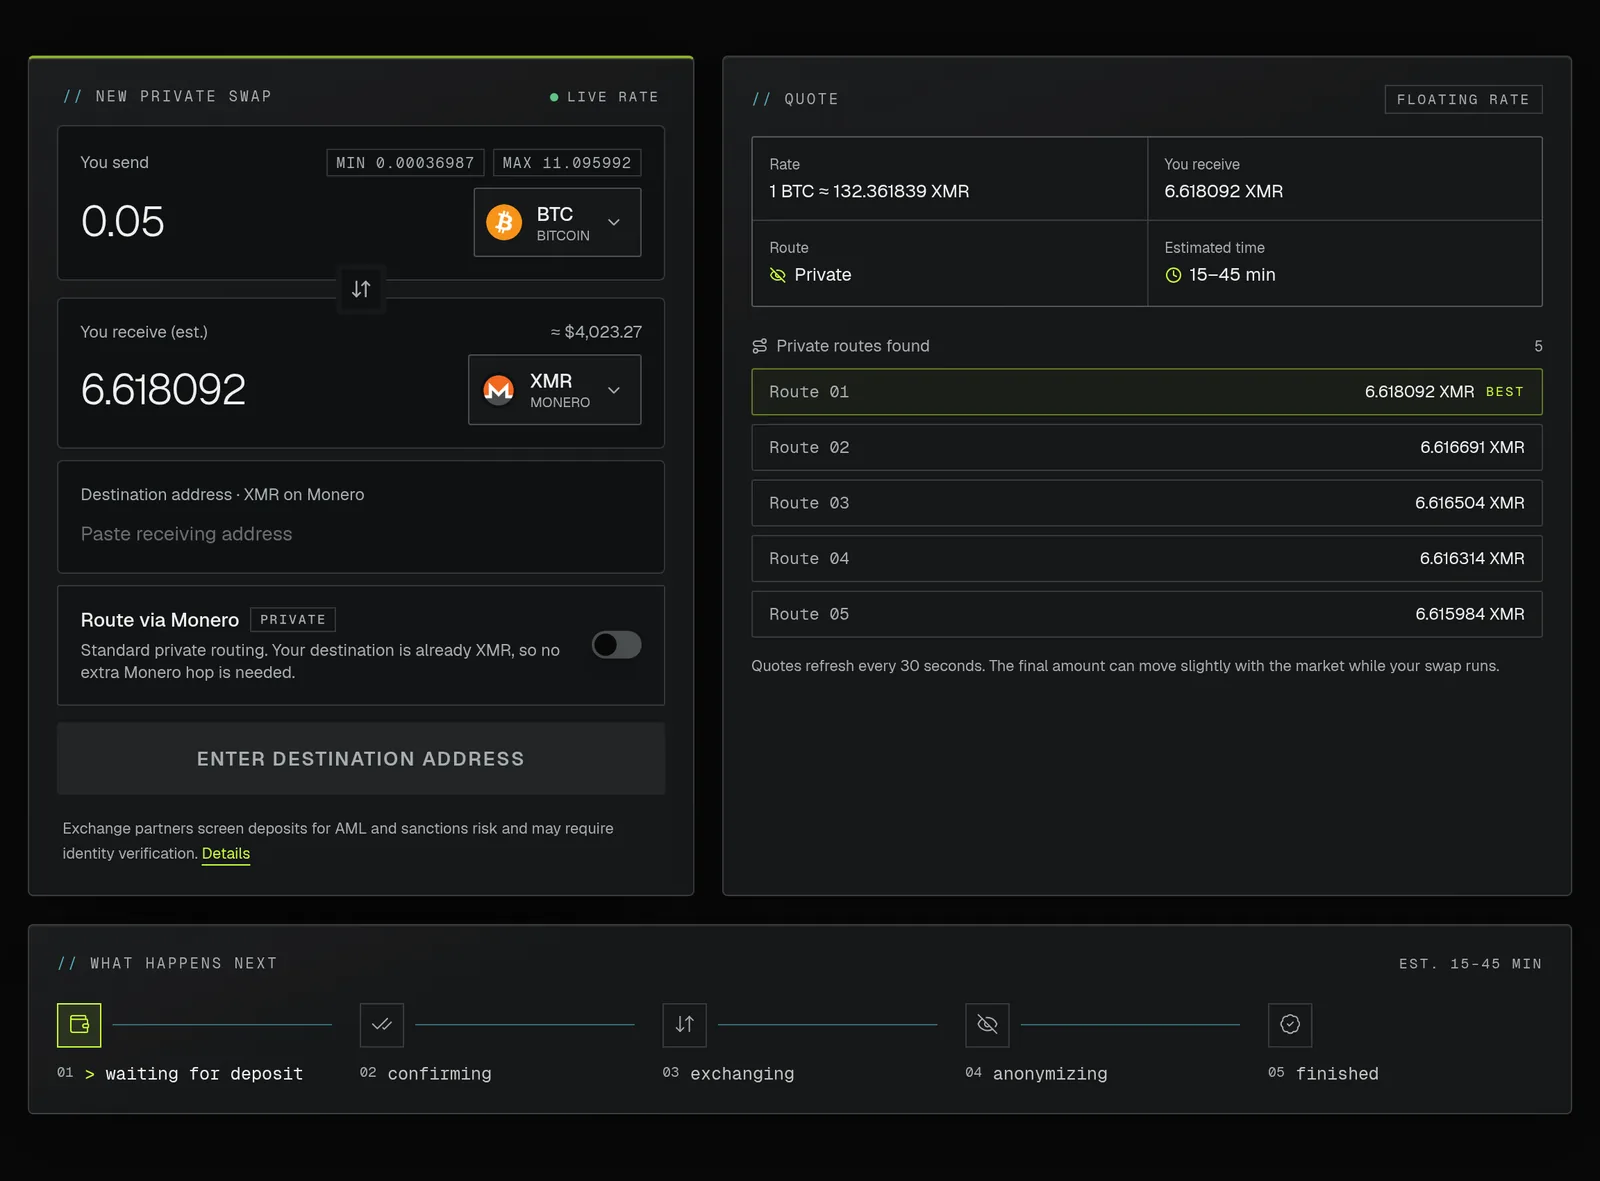Click the Monero logo icon
The image size is (1600, 1181).
click(499, 390)
